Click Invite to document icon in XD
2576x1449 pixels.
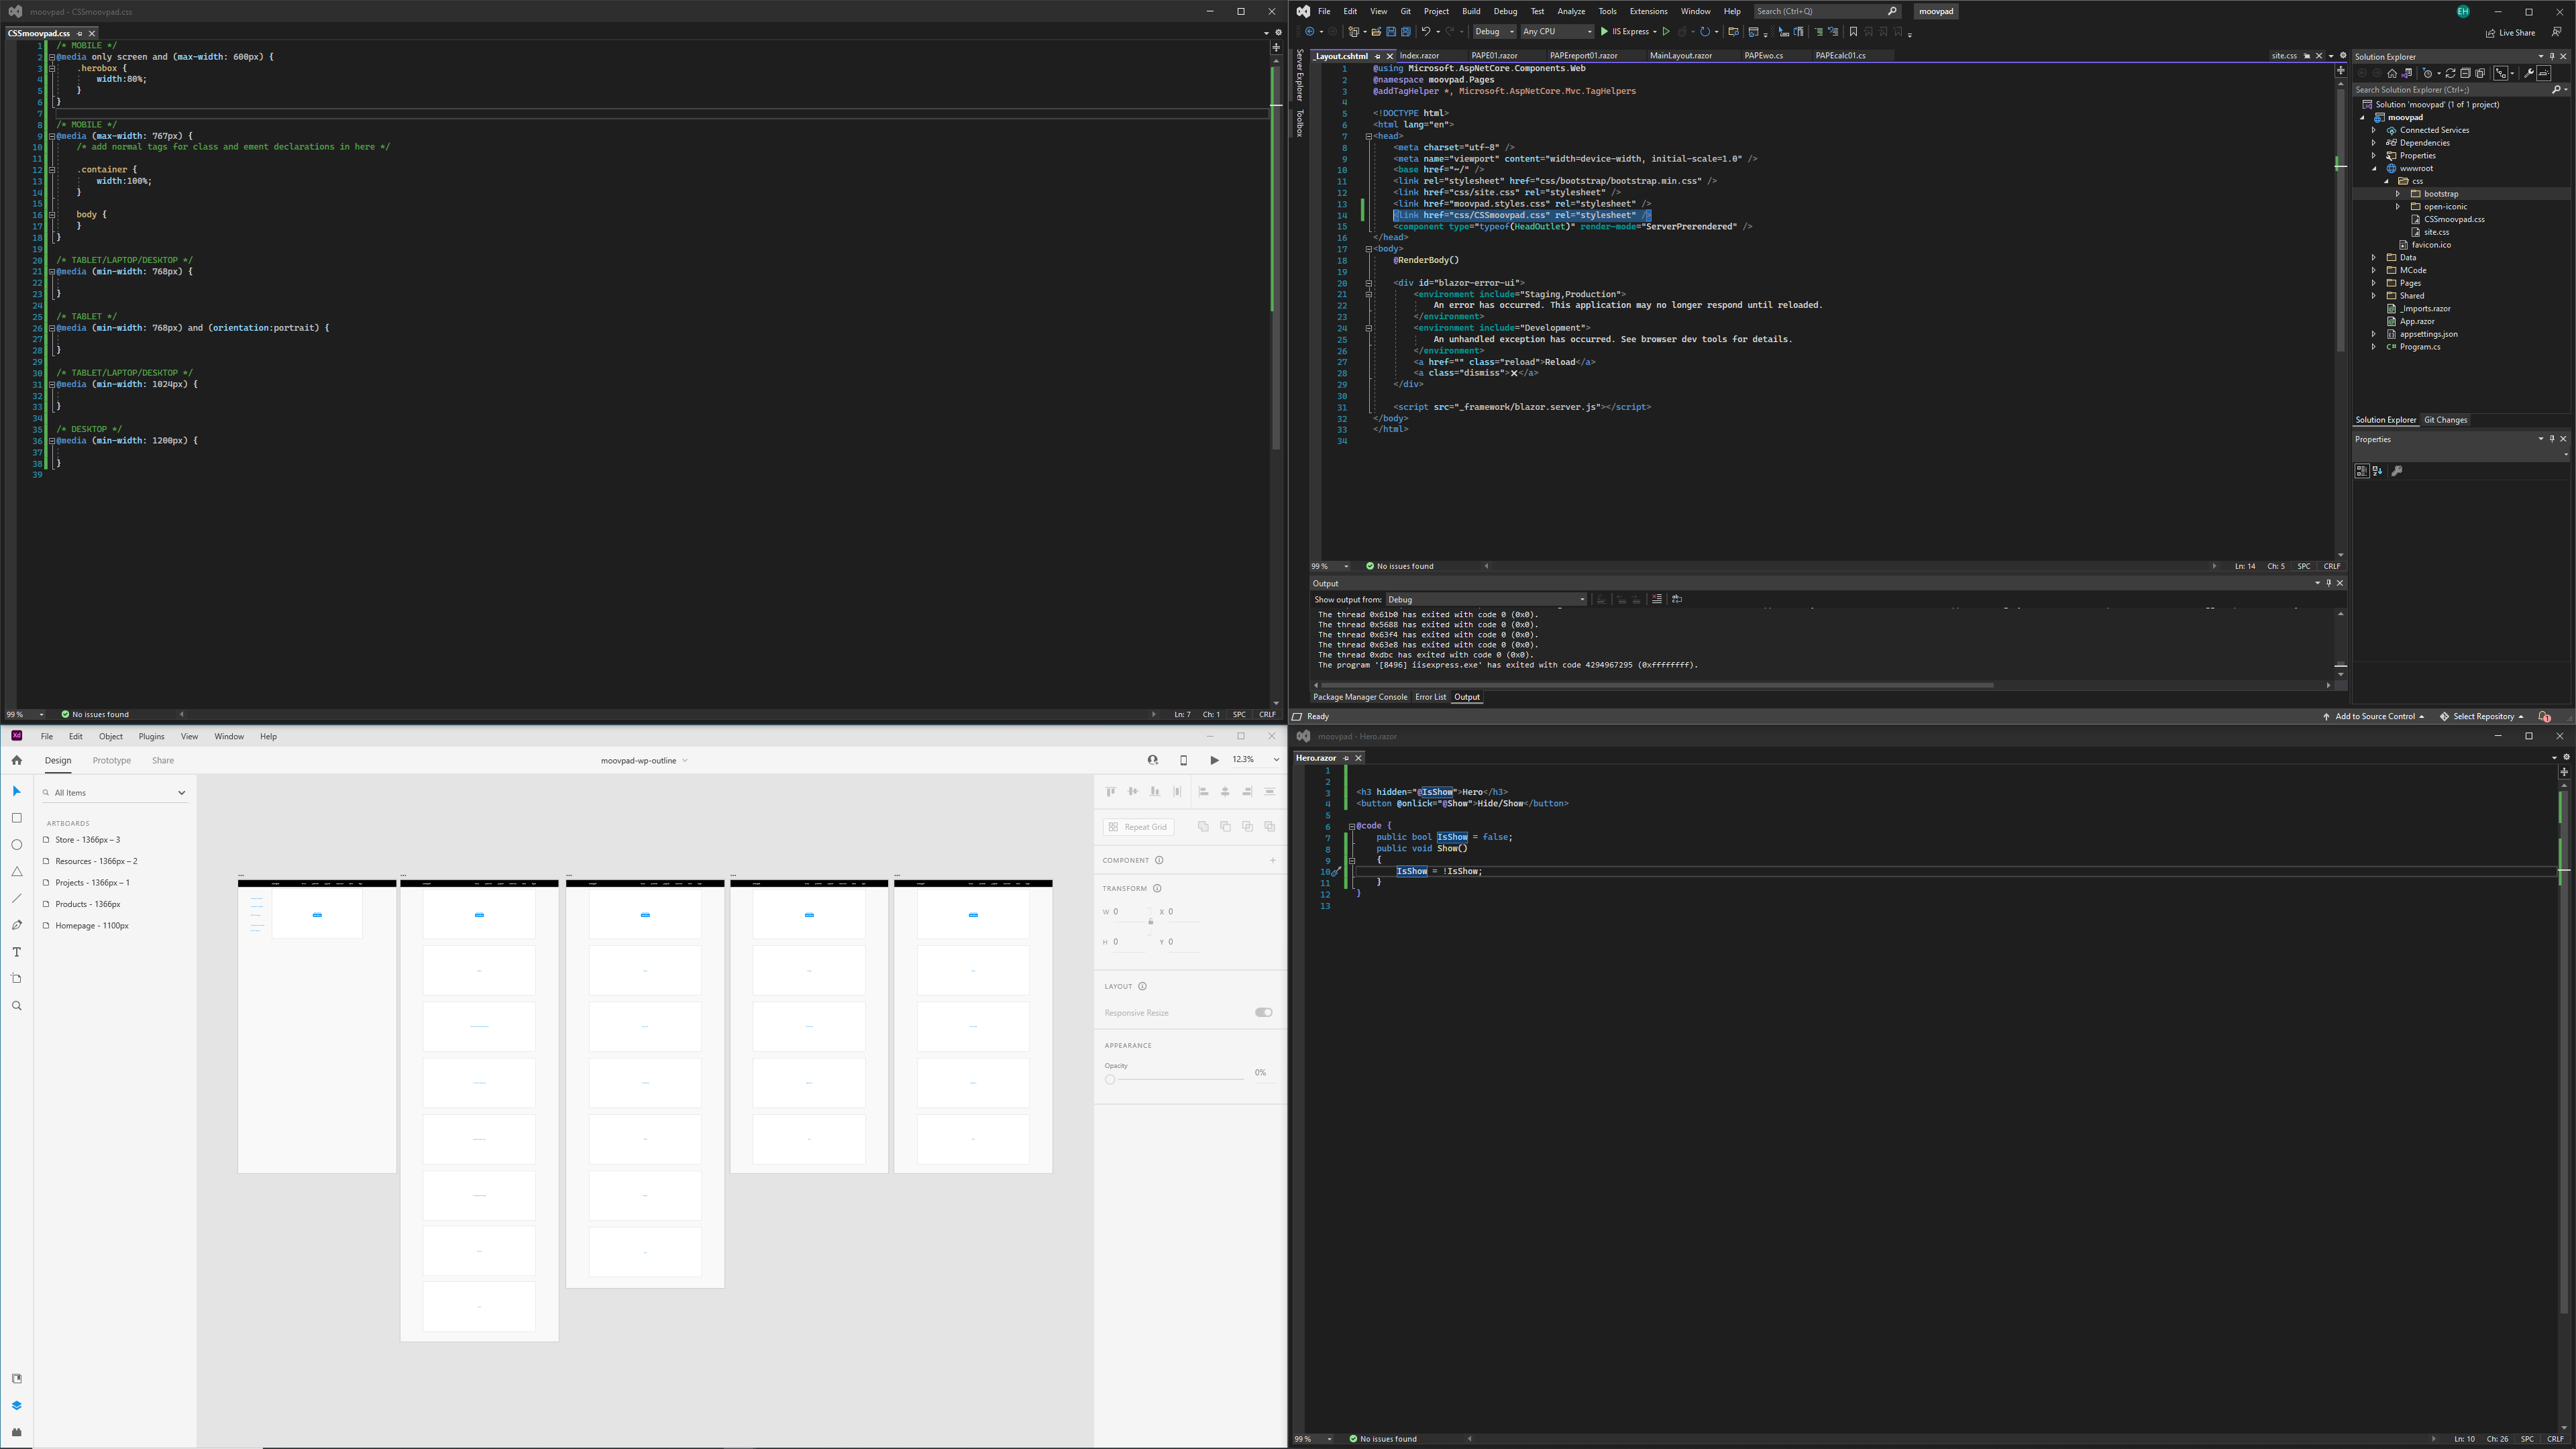1153,760
